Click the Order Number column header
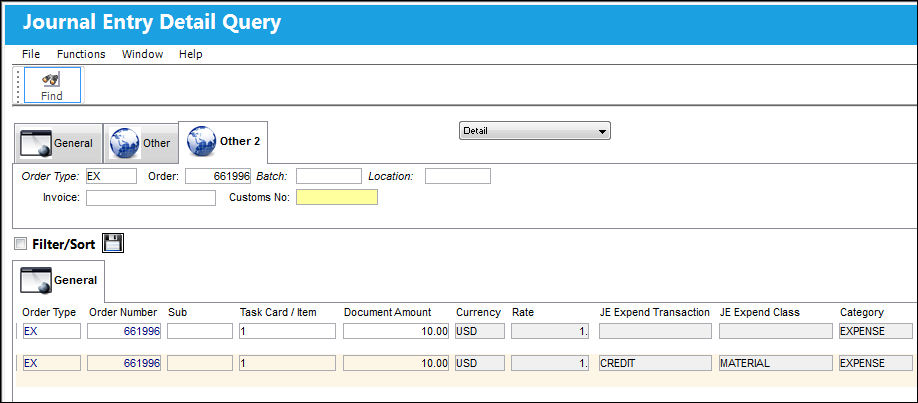Viewport: 918px width, 403px height. point(123,312)
